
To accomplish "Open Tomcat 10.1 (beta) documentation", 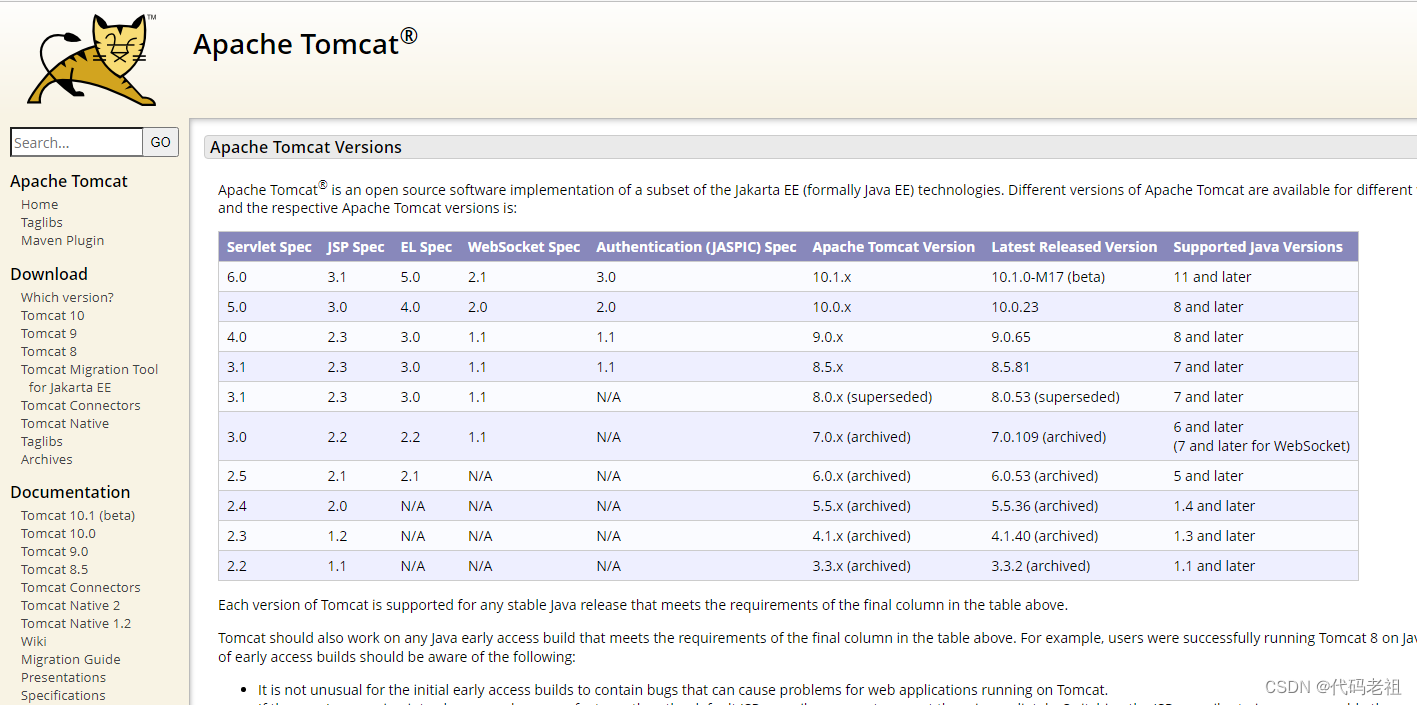I will click(78, 515).
